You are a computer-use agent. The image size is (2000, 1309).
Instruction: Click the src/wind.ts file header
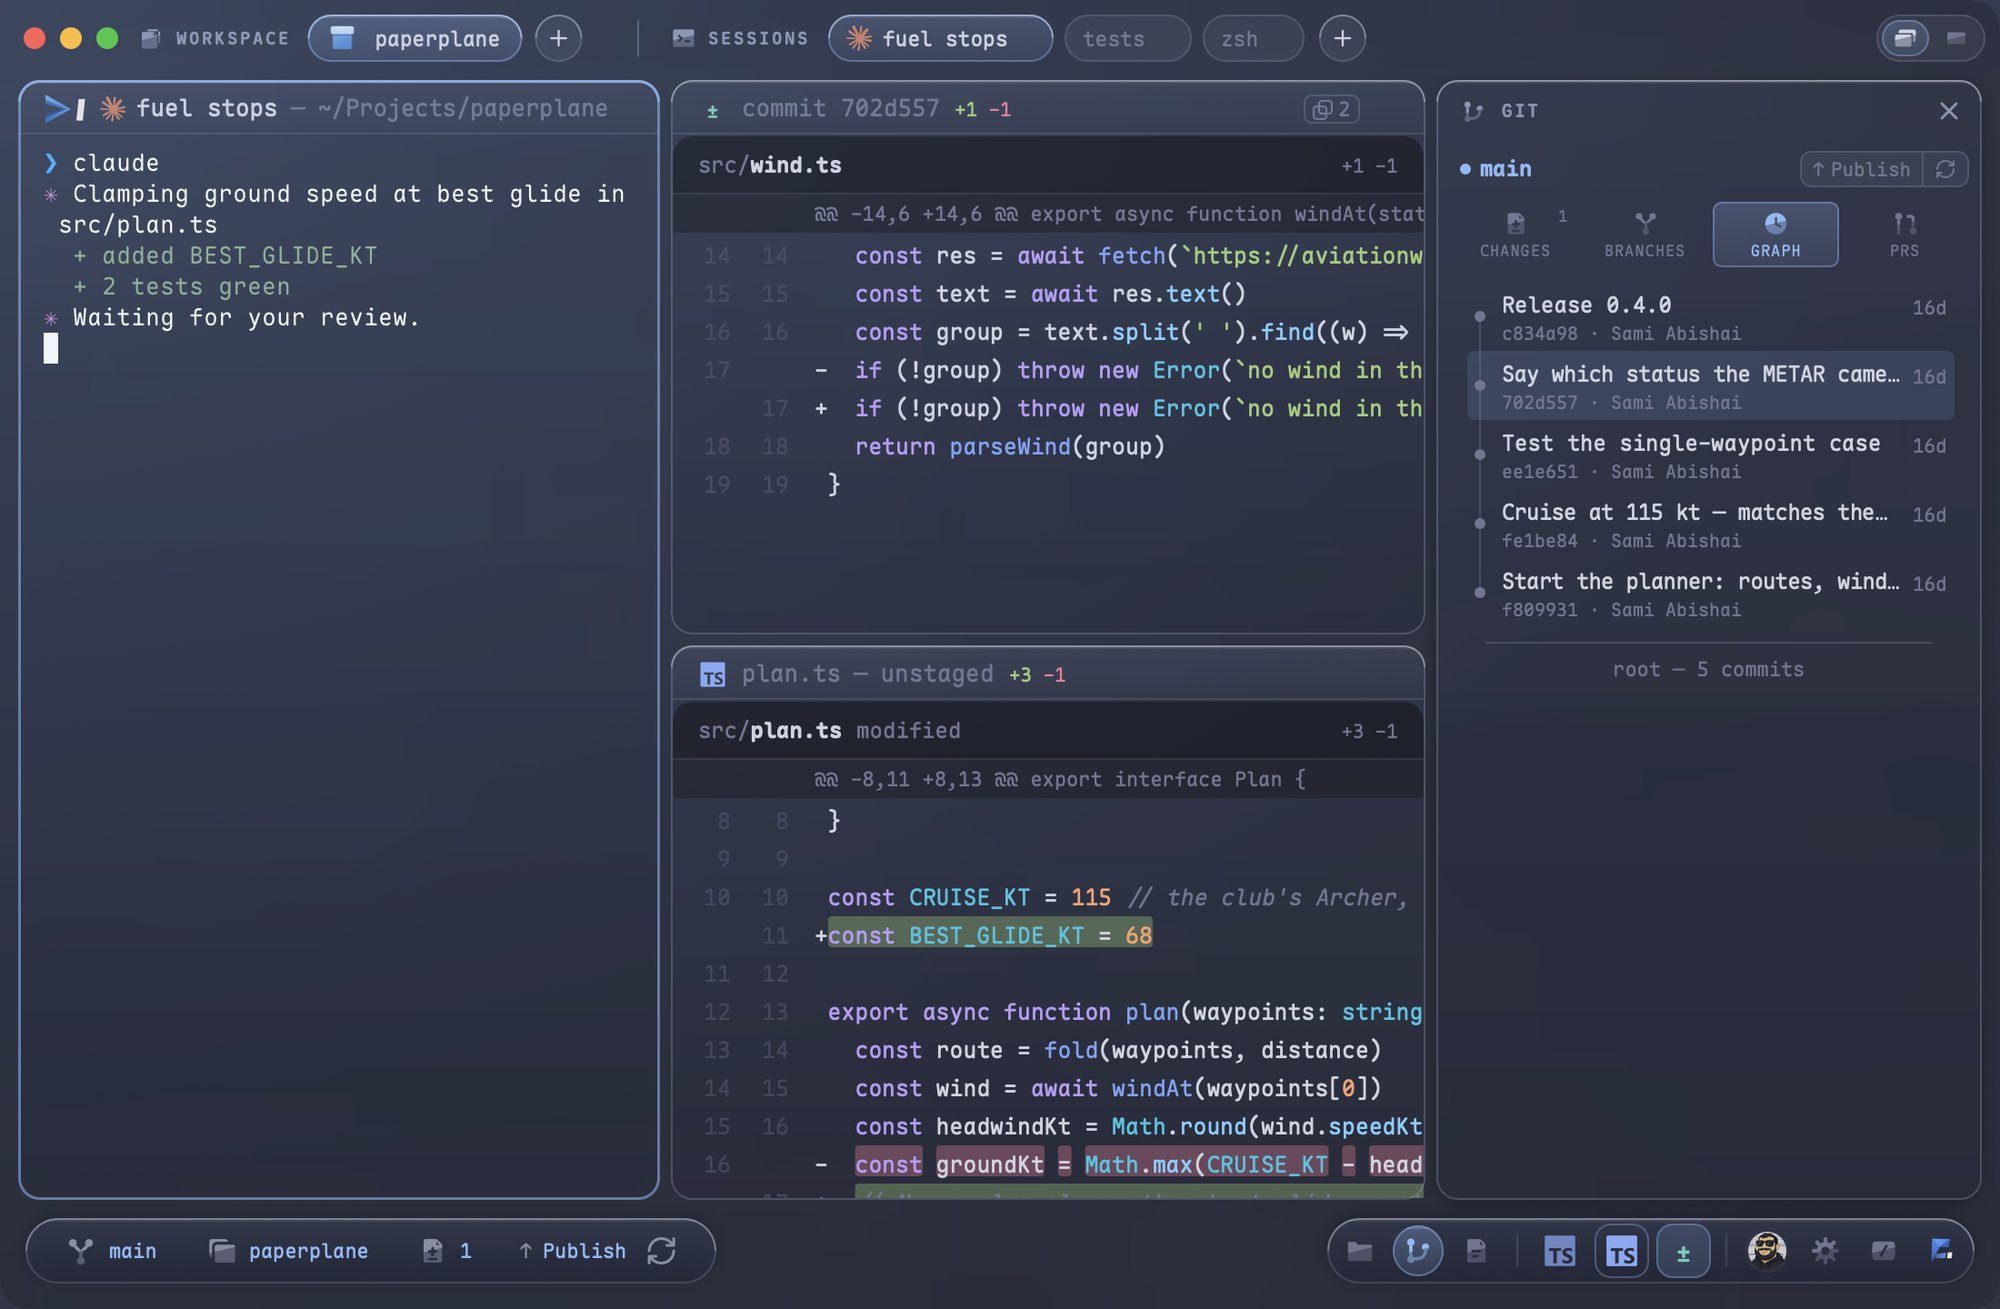pos(1048,165)
